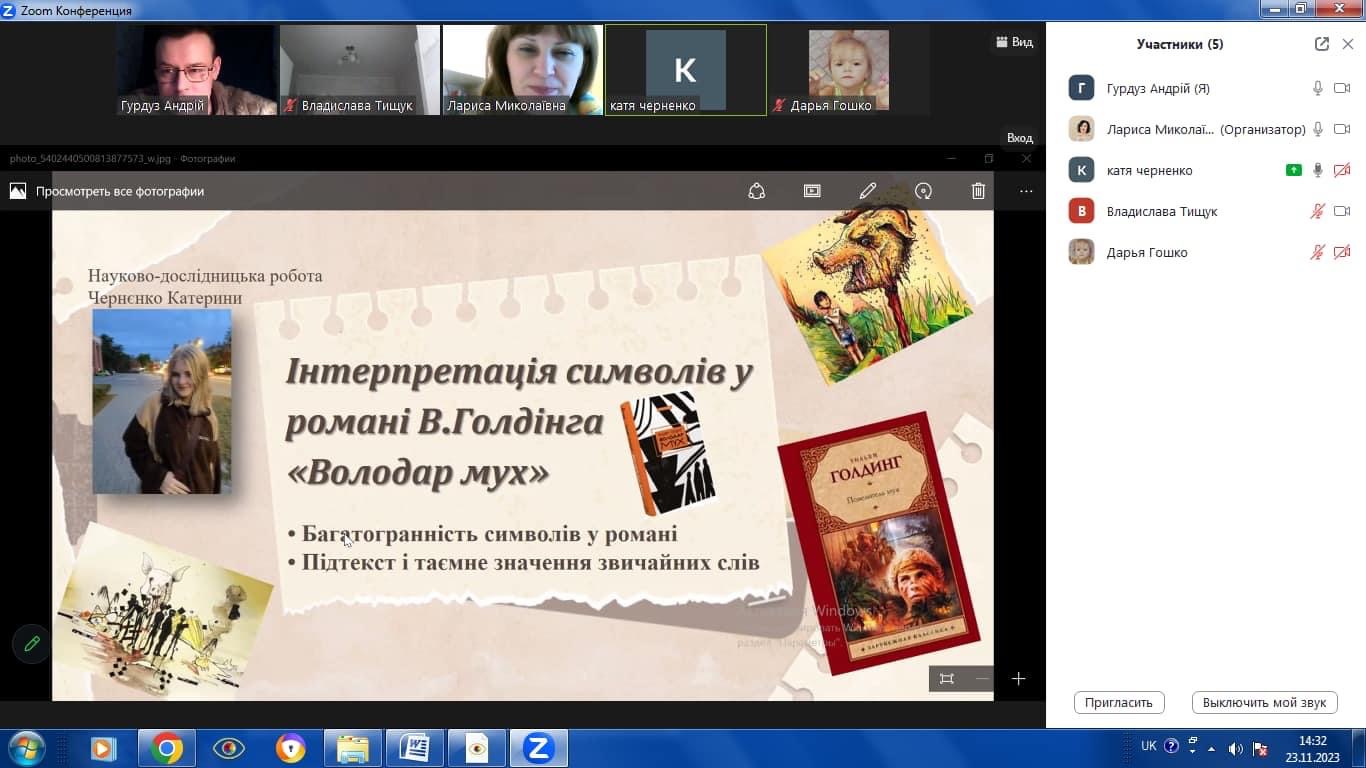Viewport: 1366px width, 768px height.
Task: Select Дарья Гошко video thumbnail
Action: coord(849,70)
